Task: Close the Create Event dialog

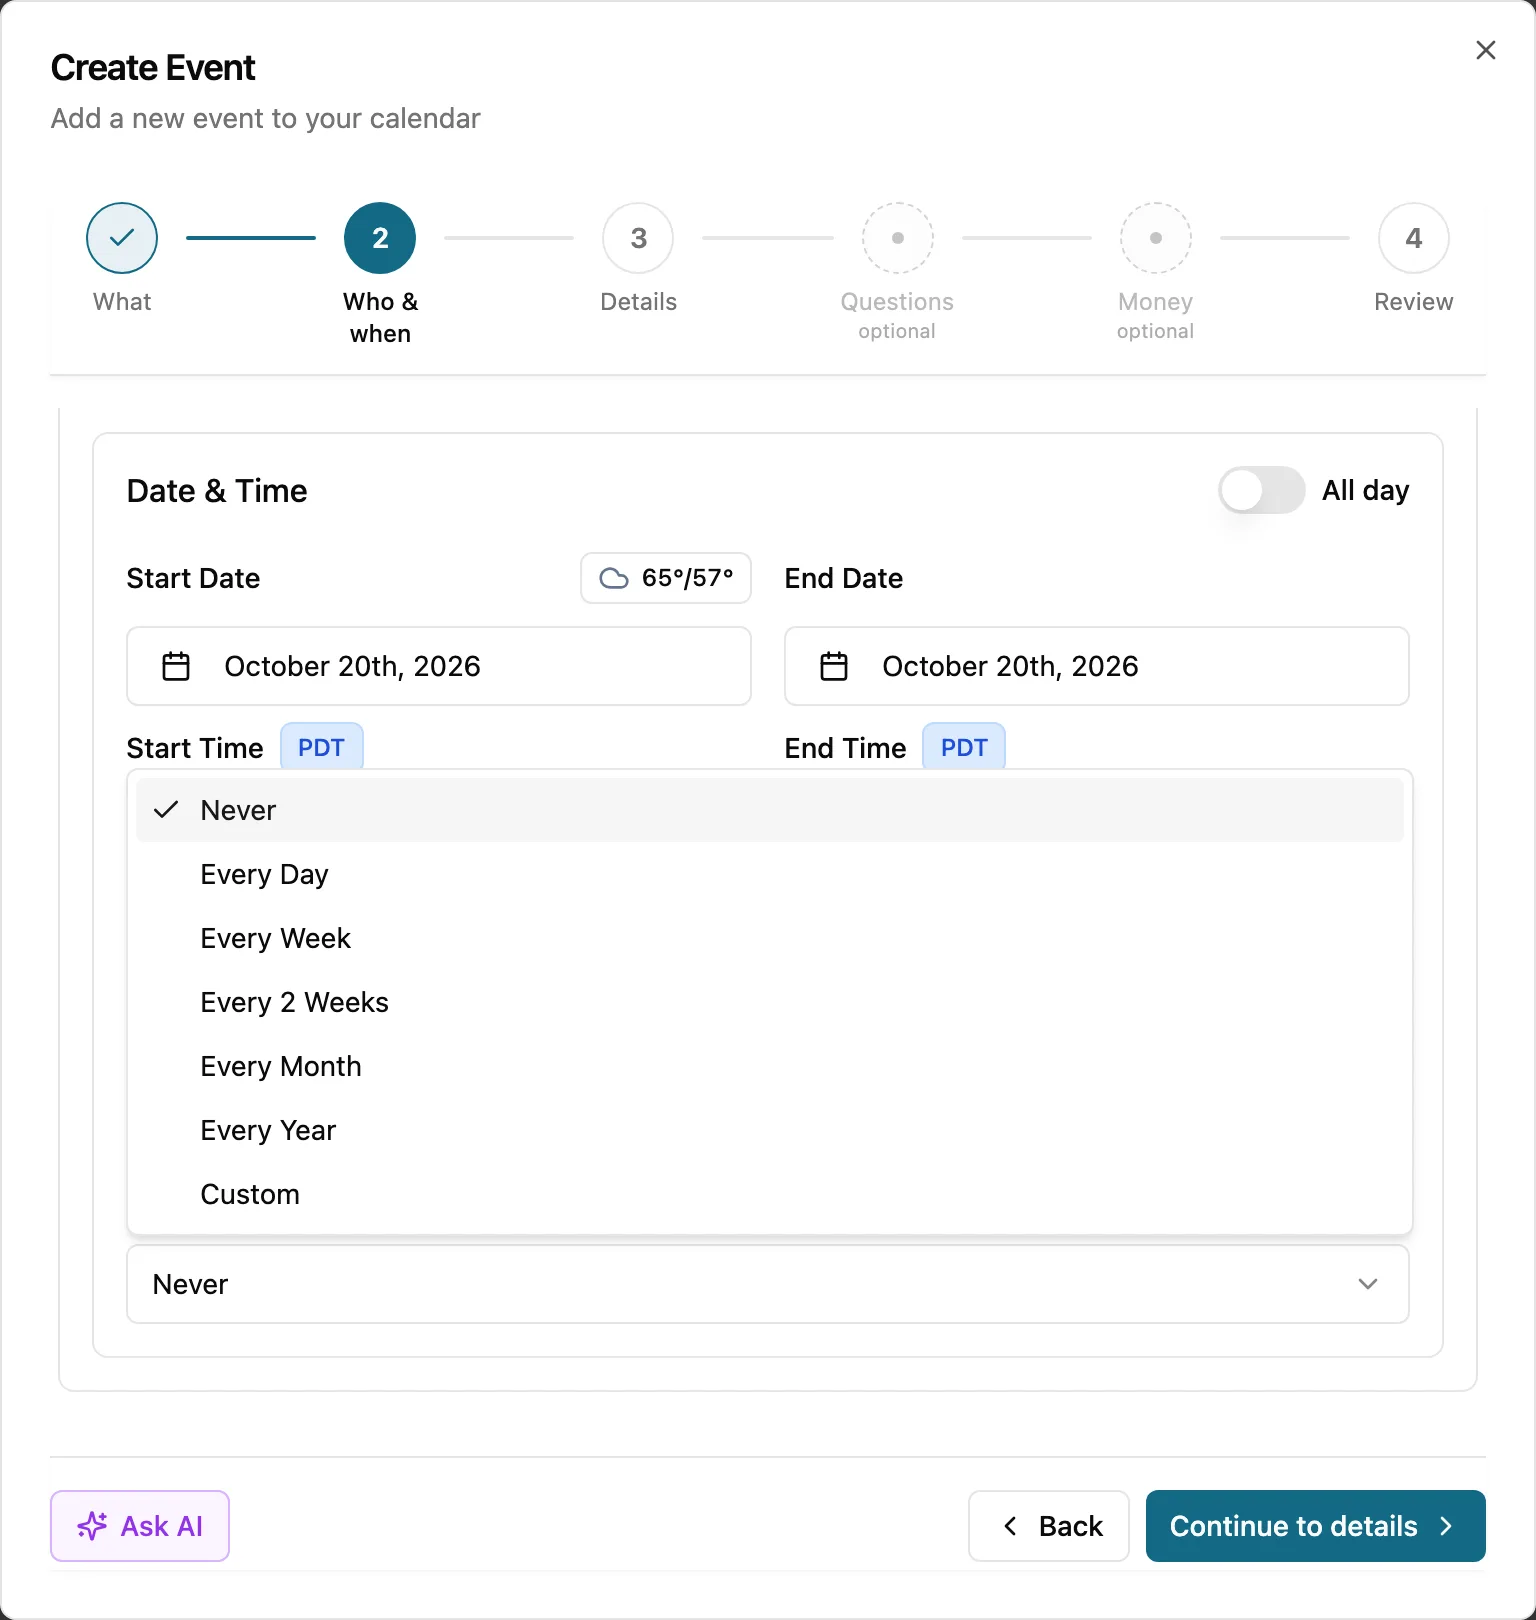Action: click(1485, 50)
